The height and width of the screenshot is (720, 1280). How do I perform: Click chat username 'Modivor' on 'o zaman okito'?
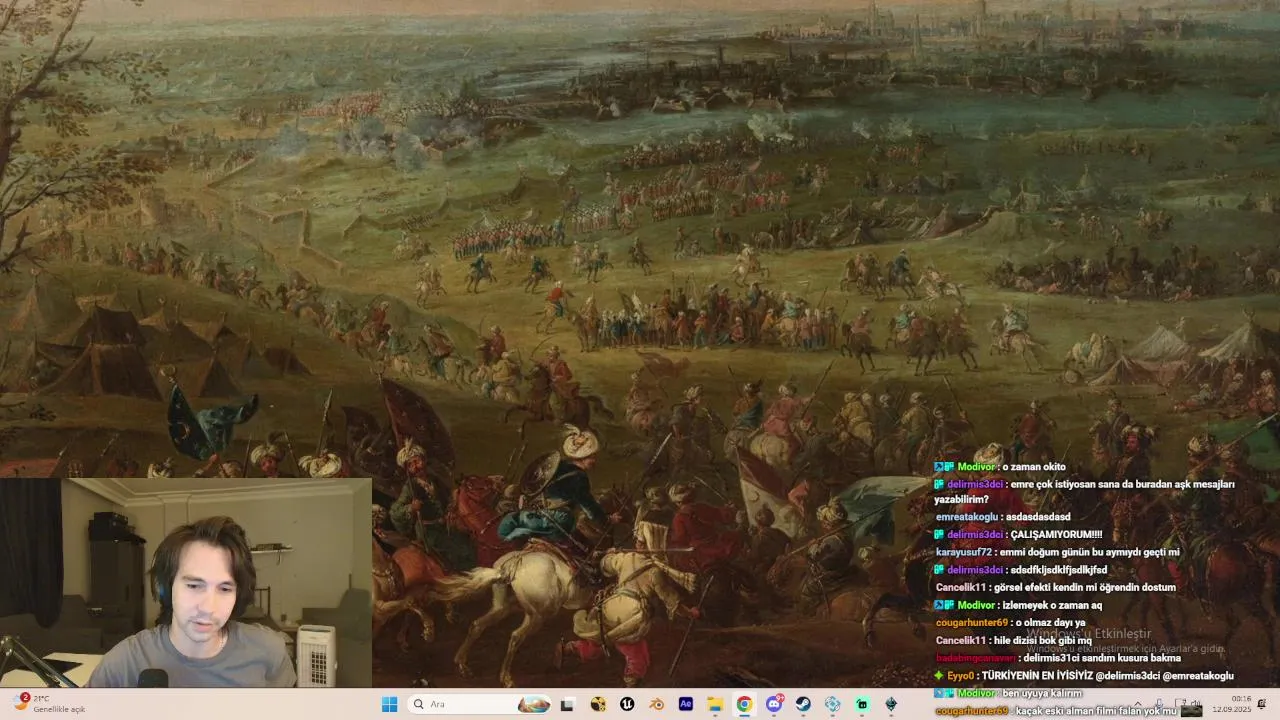tap(976, 467)
